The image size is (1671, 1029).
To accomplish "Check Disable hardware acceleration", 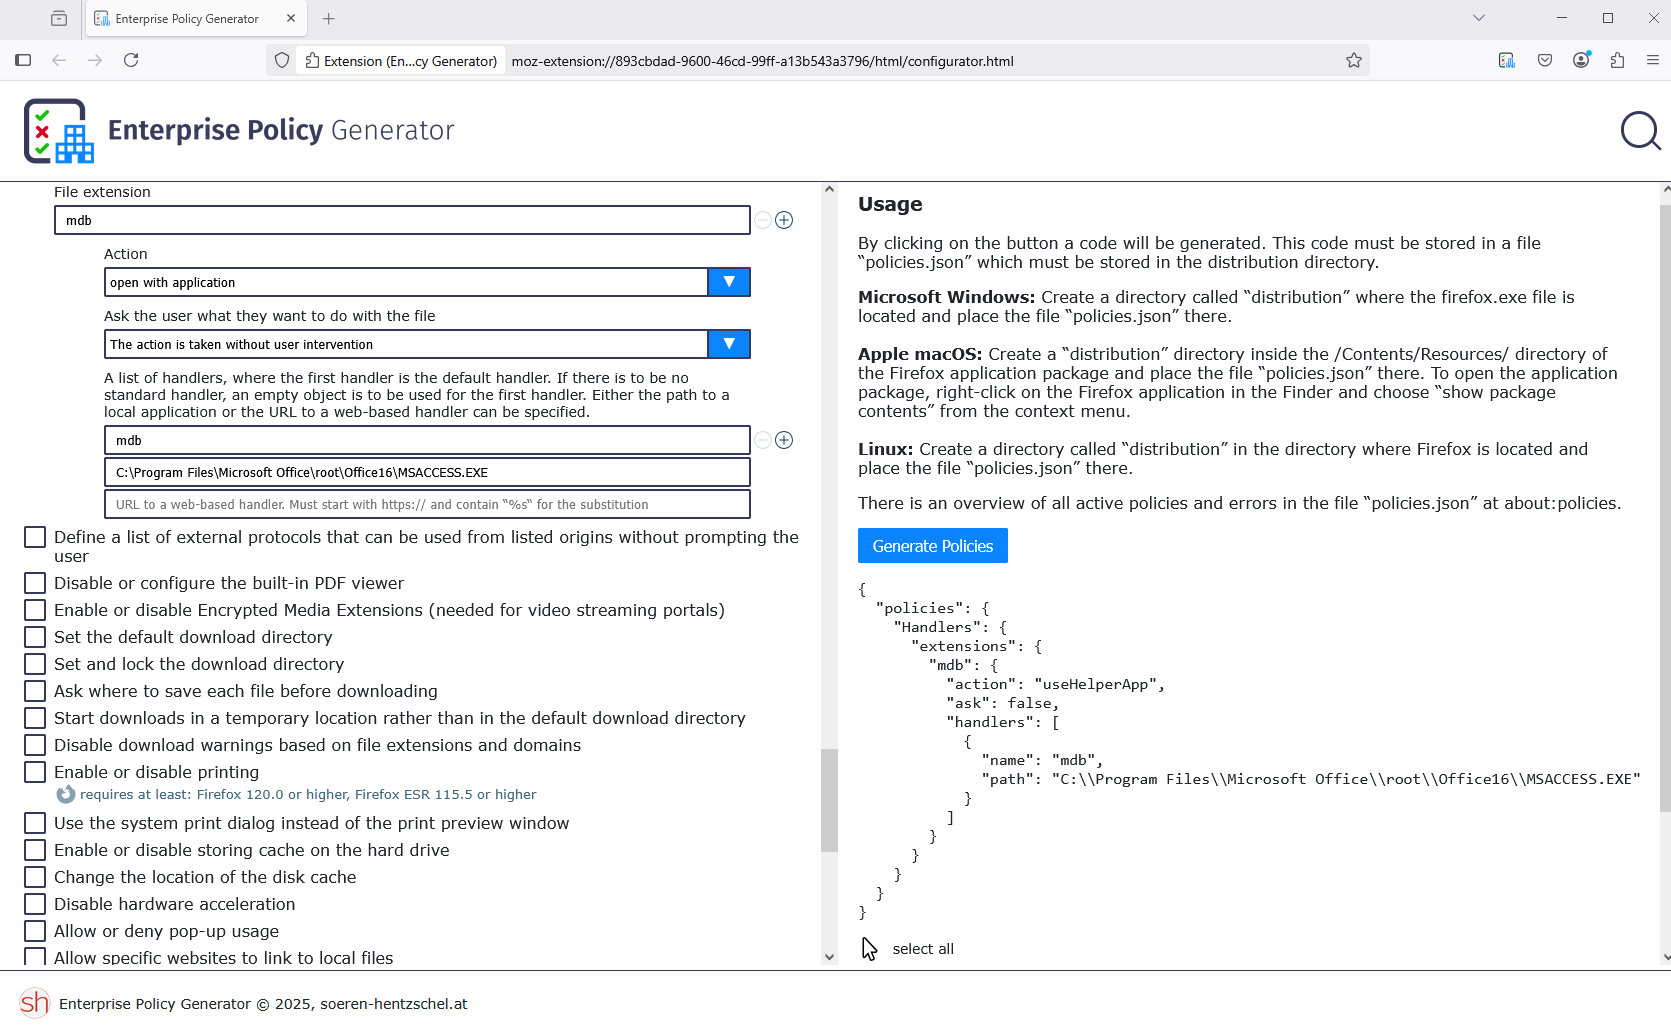I will tap(35, 904).
